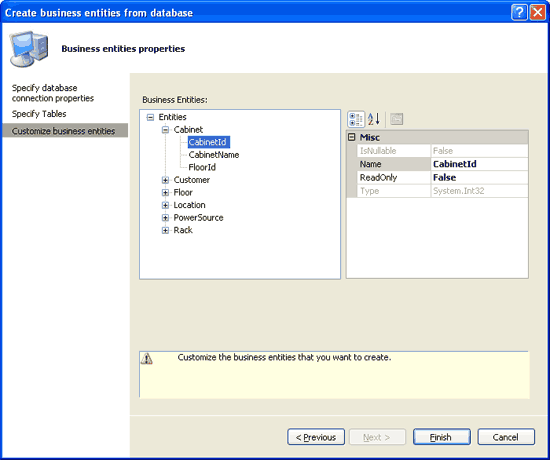This screenshot has height=460, width=550.
Task: Click the IsNullable property row label
Action: pyautogui.click(x=394, y=151)
